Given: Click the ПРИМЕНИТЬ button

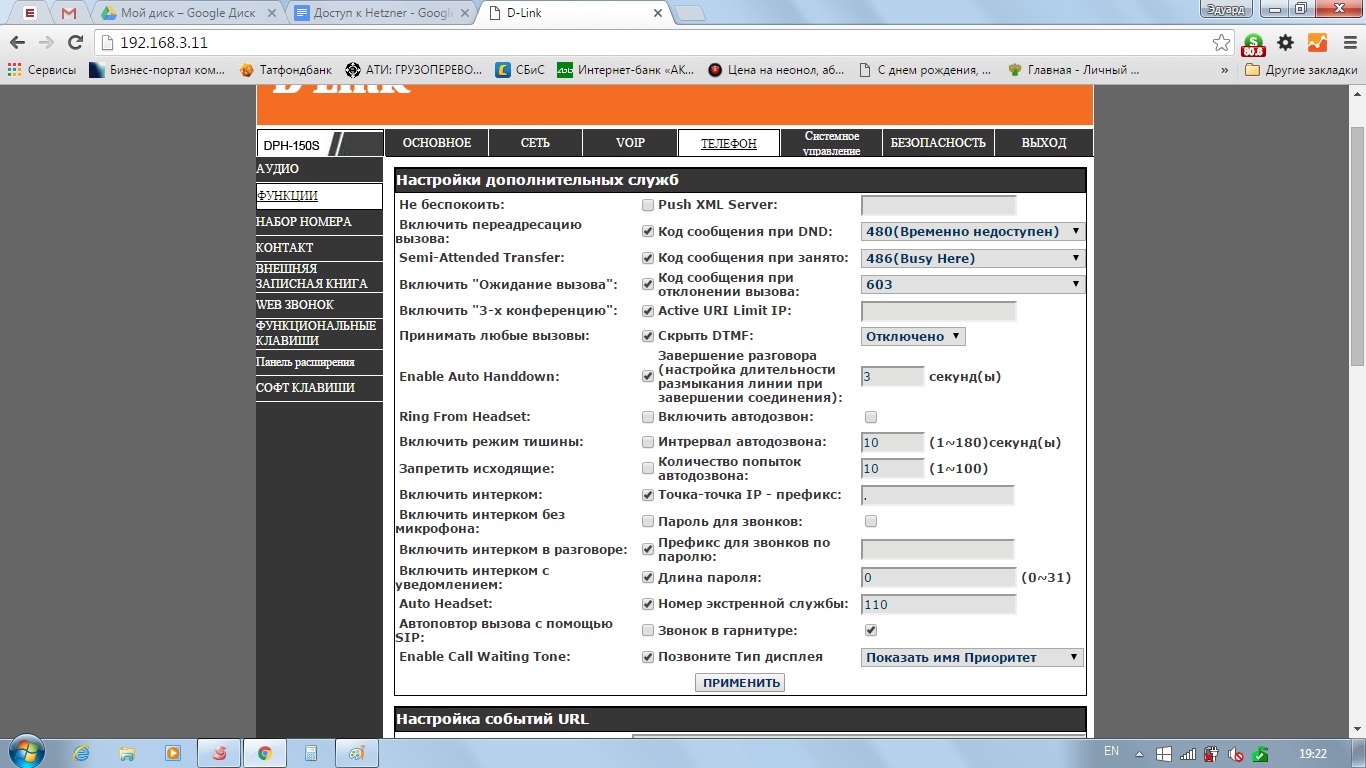Looking at the screenshot, I should (740, 683).
